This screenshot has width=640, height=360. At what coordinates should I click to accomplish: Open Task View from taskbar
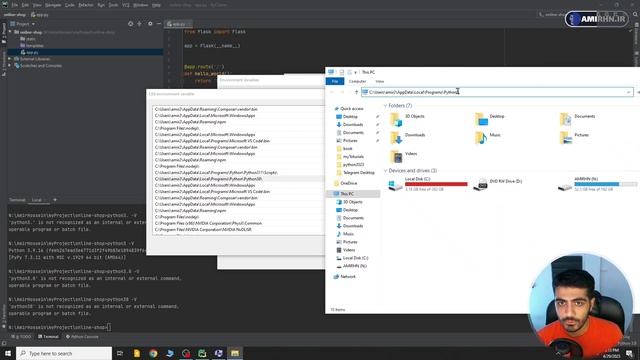120,353
